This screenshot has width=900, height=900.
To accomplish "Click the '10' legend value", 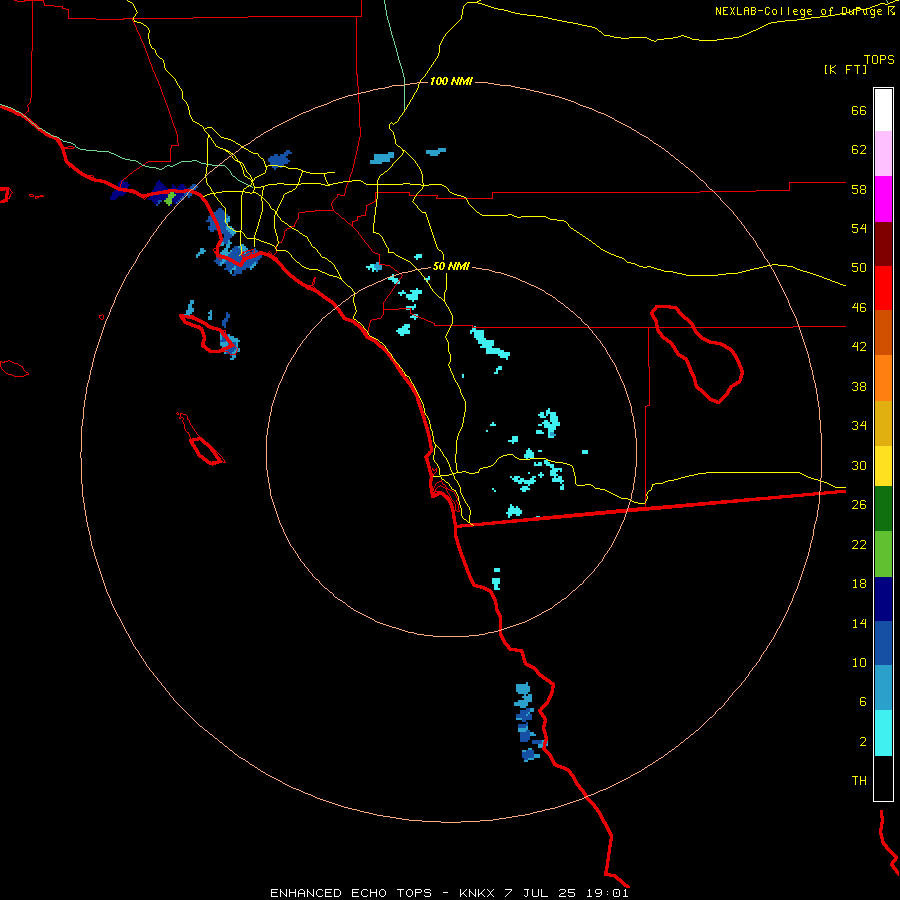I will point(859,663).
